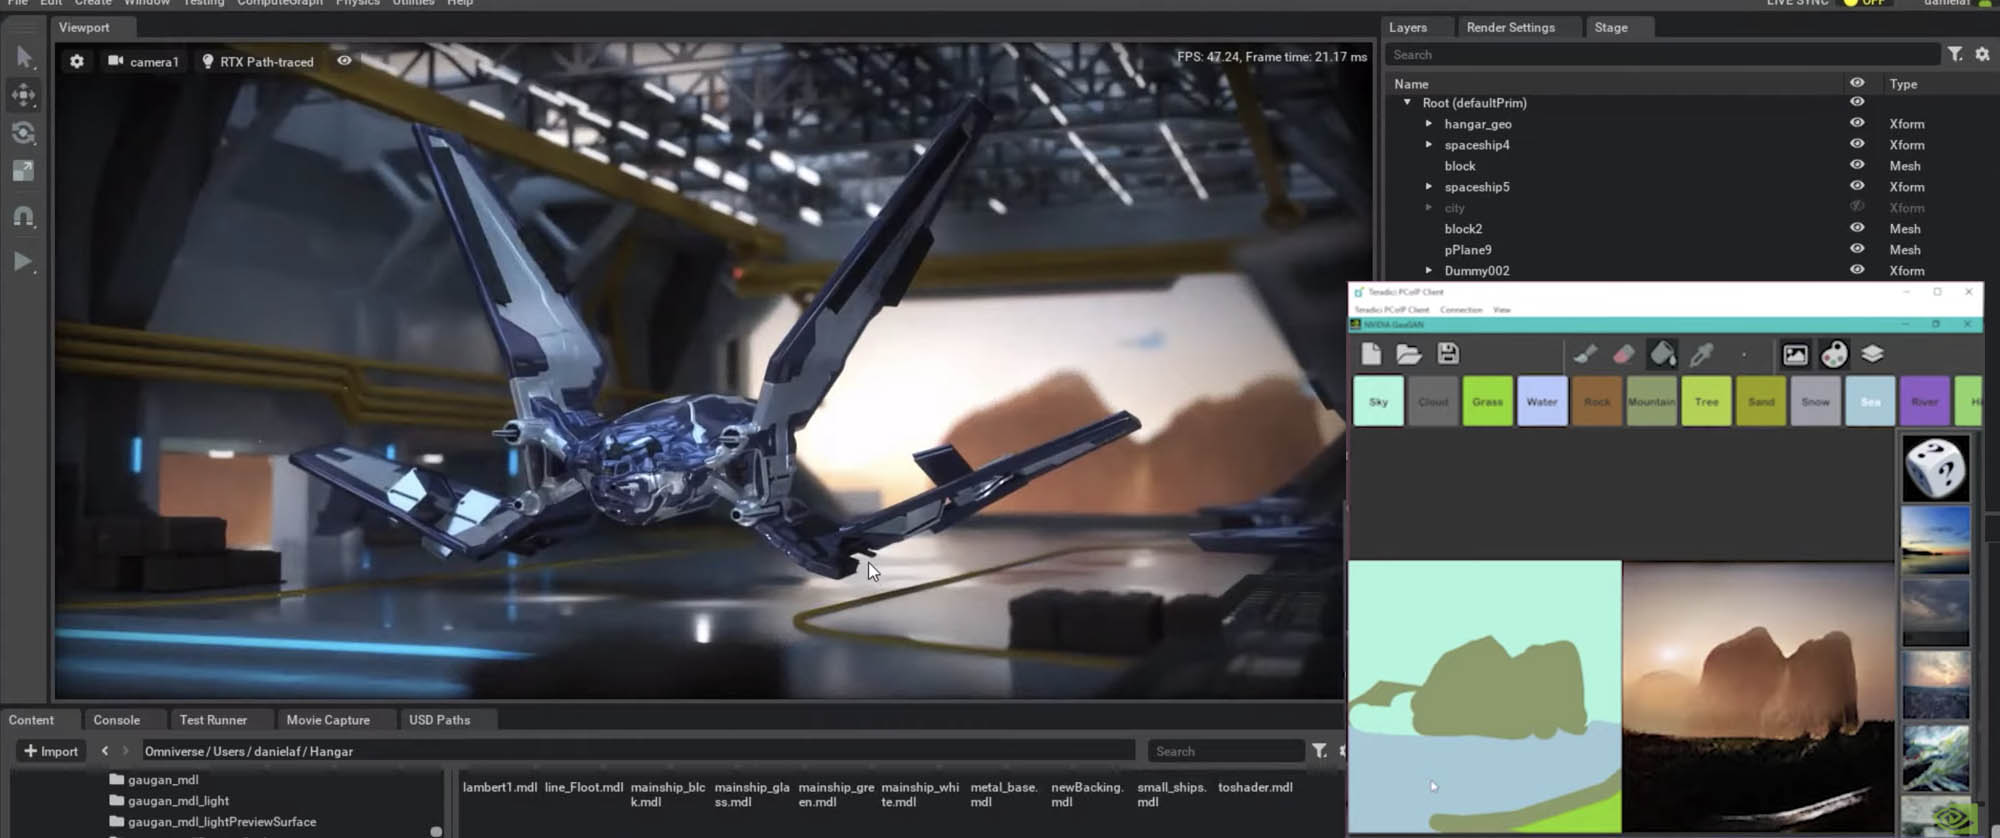Image resolution: width=2000 pixels, height=838 pixels.
Task: Select the eyedropper tool in GauGAN
Action: click(1701, 354)
